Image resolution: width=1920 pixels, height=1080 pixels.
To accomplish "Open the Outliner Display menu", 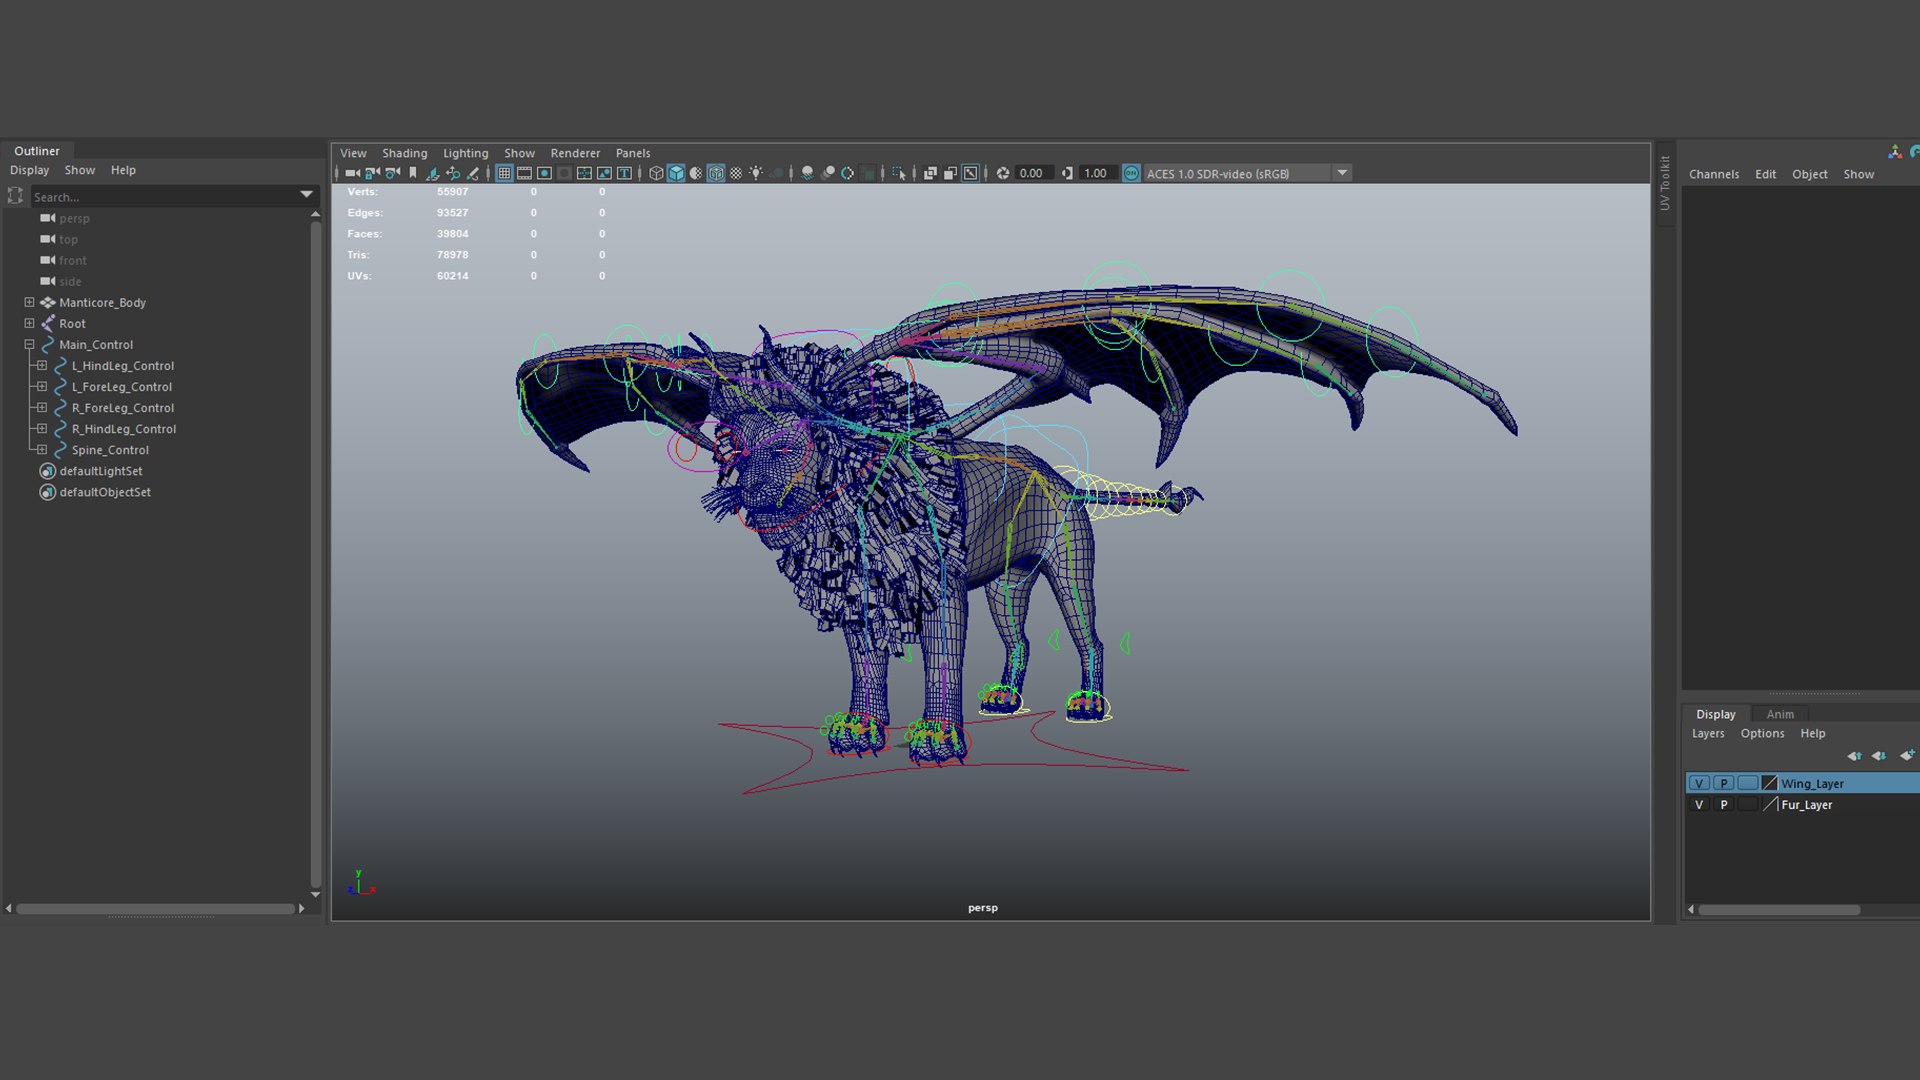I will tap(29, 170).
